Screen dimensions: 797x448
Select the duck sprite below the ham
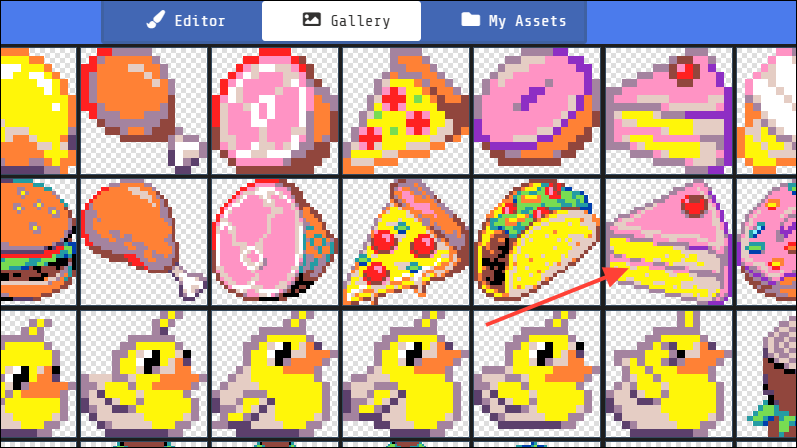click(x=275, y=374)
